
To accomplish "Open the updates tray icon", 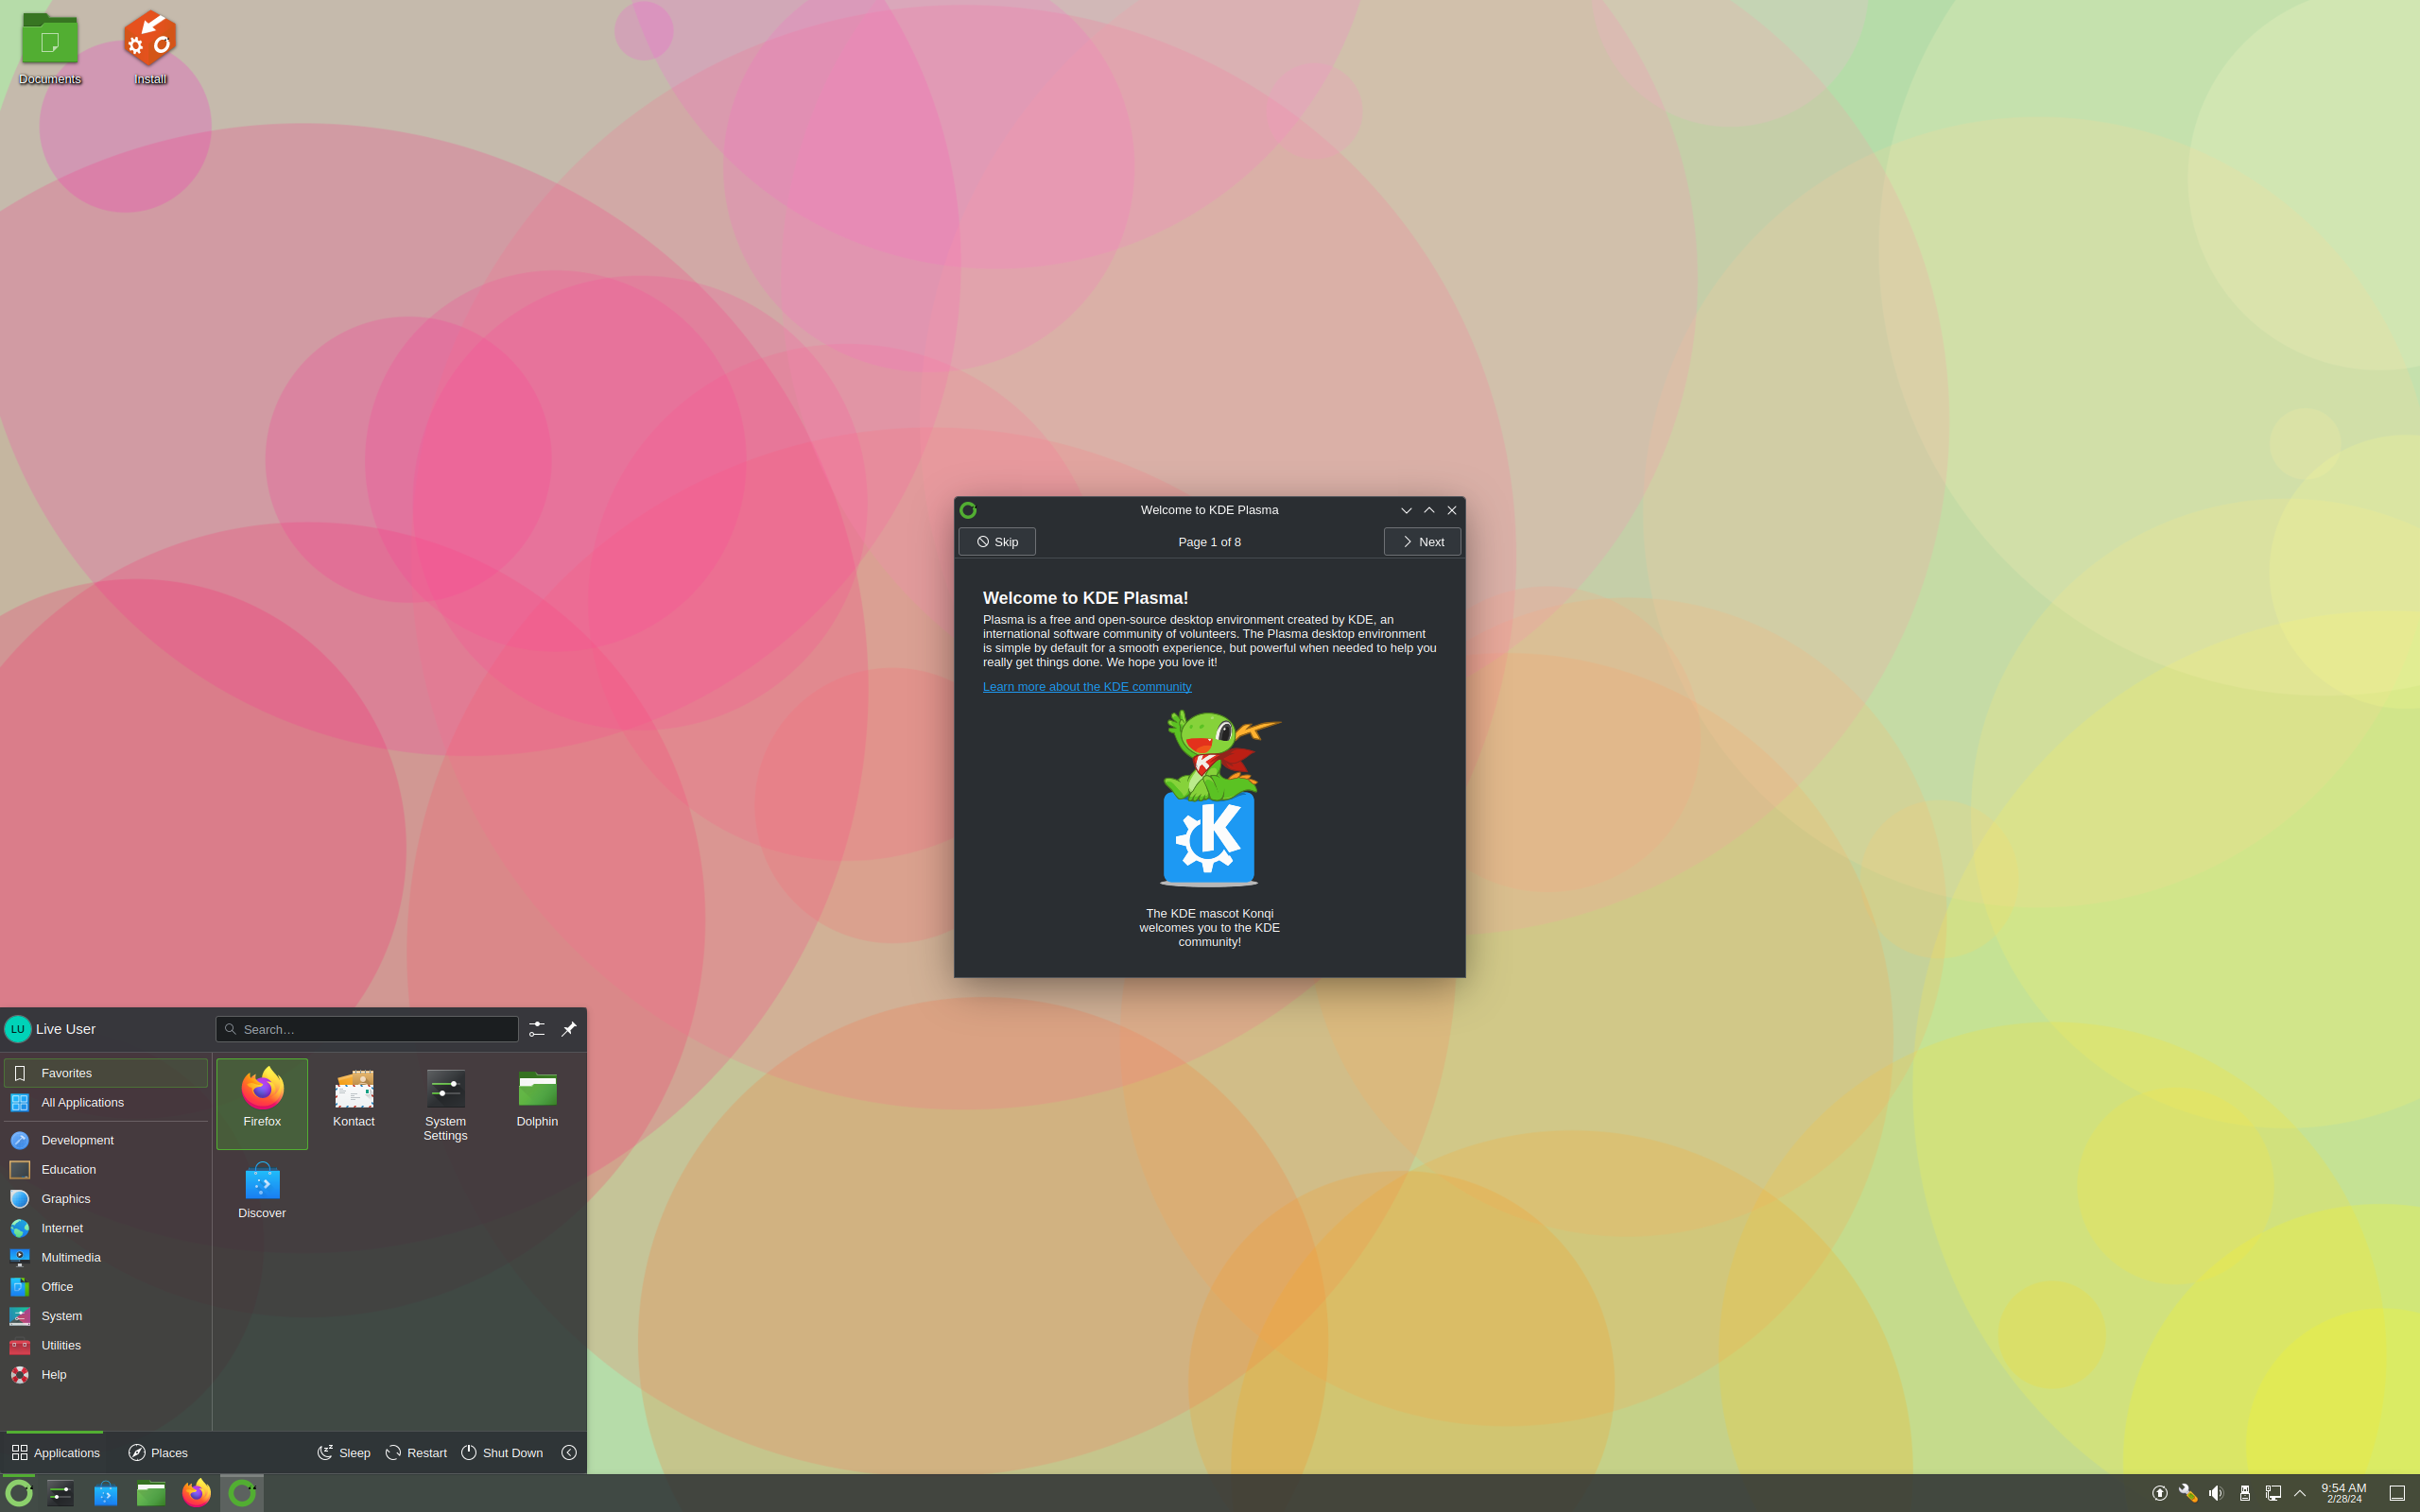I will click(2160, 1493).
